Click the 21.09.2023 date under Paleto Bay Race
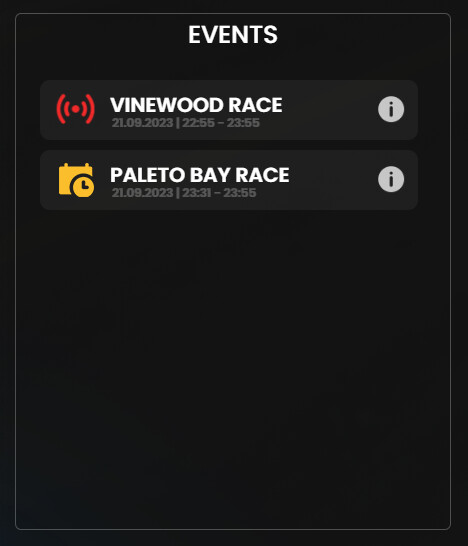This screenshot has height=546, width=468. 142,193
